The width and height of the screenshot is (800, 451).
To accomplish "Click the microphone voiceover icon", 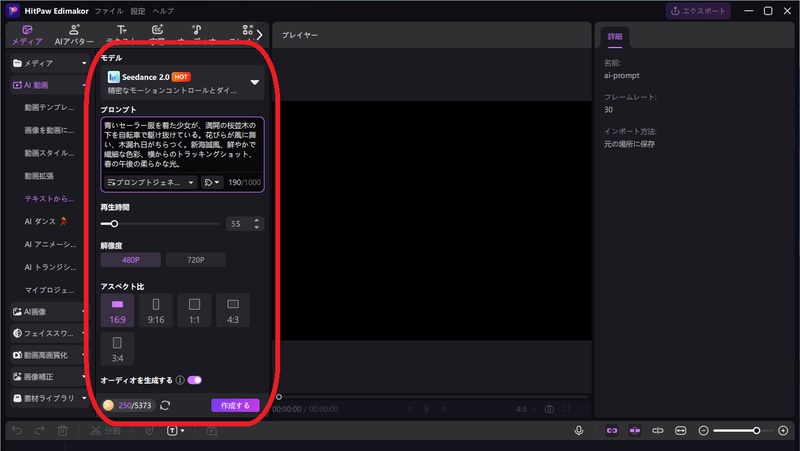I will click(579, 431).
